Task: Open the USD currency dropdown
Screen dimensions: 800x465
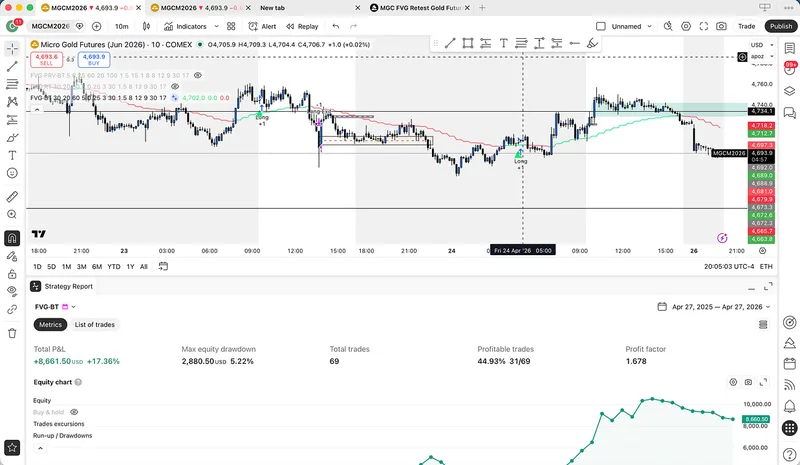Action: 761,45
